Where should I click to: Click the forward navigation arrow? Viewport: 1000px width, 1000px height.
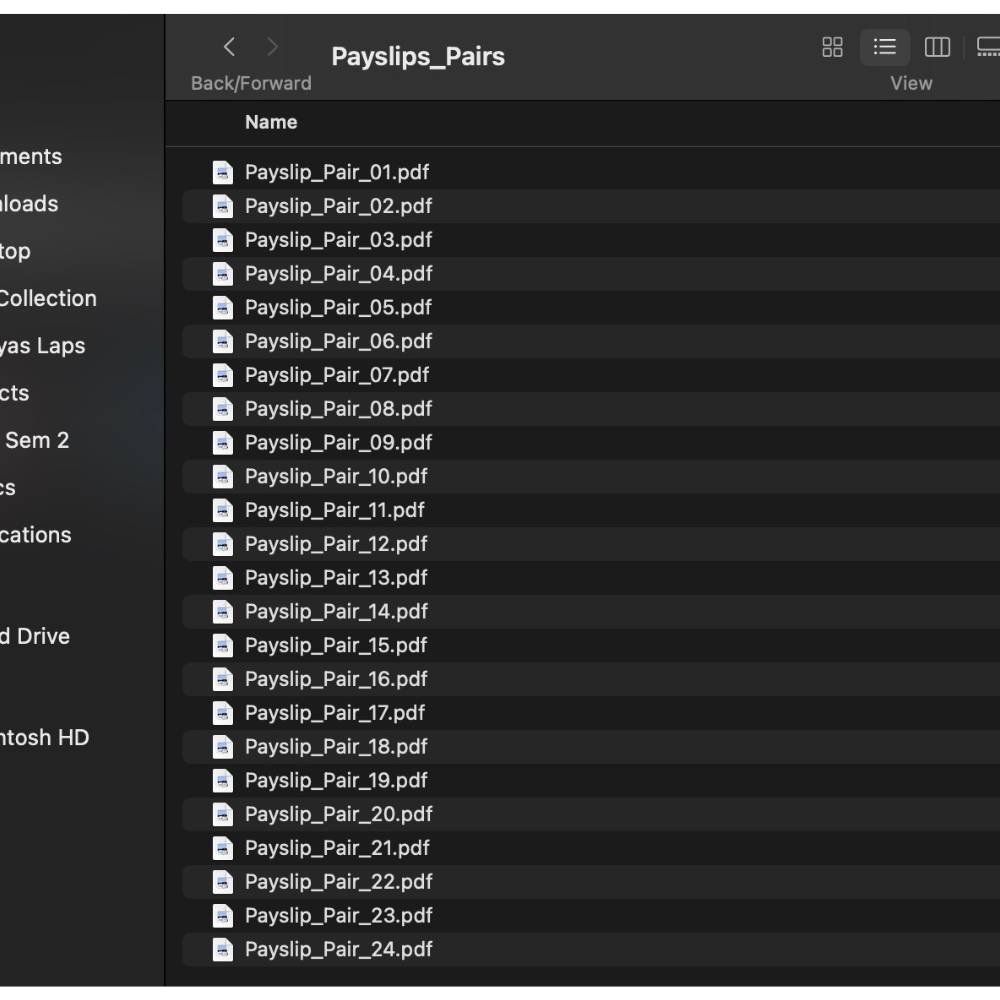tap(272, 46)
